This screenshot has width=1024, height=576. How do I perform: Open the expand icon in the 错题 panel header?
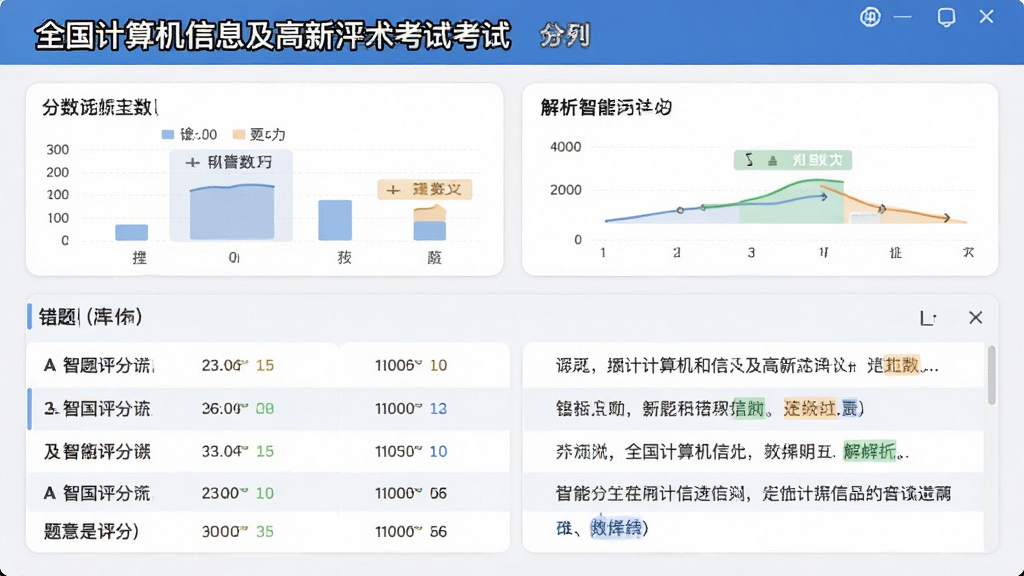click(928, 318)
